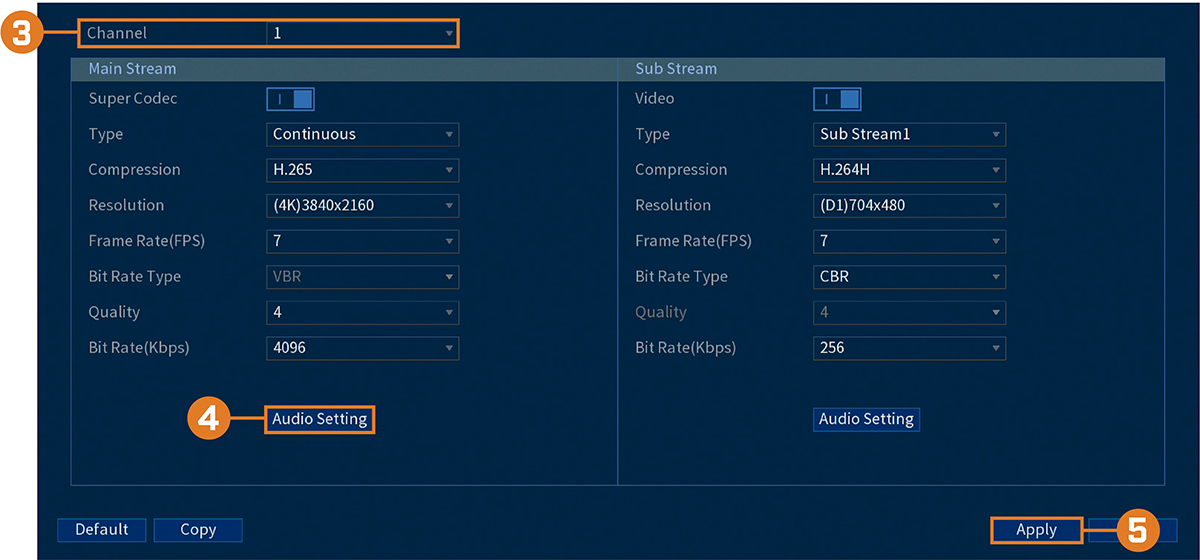The width and height of the screenshot is (1200, 560).
Task: Toggle the Super Codec switch
Action: tap(290, 99)
